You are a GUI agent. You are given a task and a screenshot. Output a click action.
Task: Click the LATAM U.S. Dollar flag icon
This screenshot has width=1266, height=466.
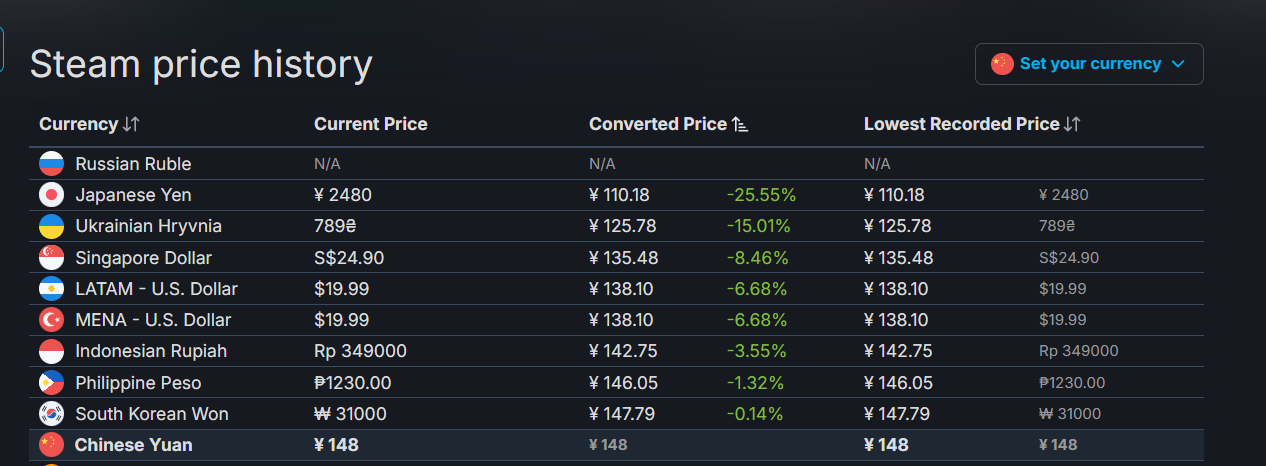coord(51,289)
